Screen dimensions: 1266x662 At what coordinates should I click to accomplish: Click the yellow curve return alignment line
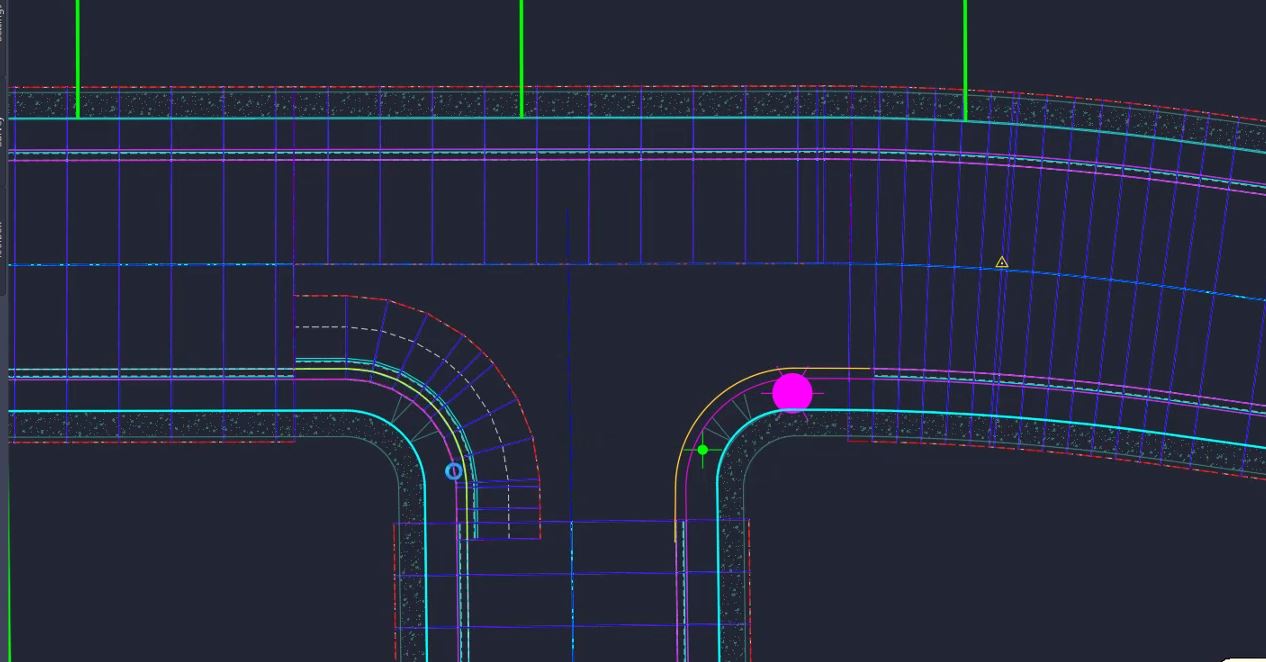tap(840, 370)
